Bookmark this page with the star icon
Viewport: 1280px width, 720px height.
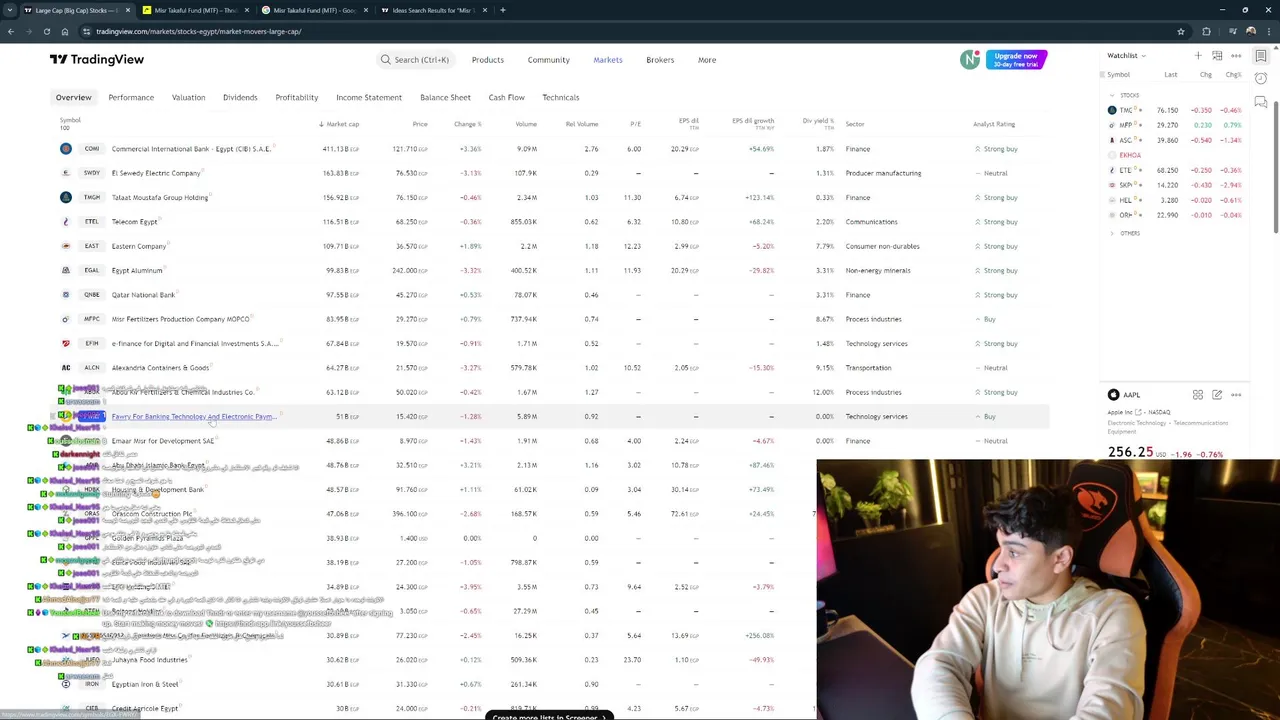pyautogui.click(x=1181, y=31)
